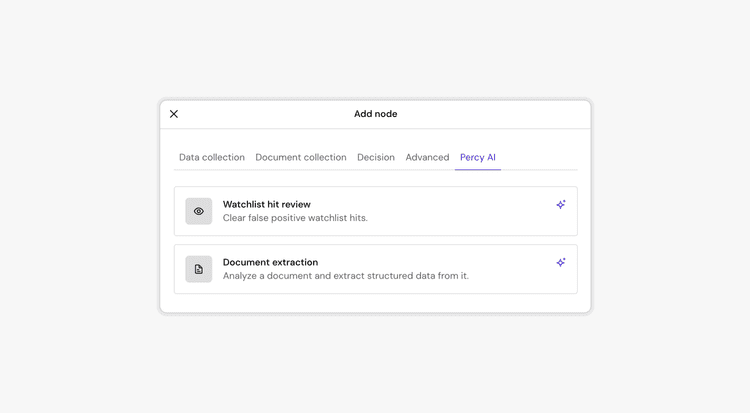Click blank dialog area below Document extraction card

pos(375,303)
